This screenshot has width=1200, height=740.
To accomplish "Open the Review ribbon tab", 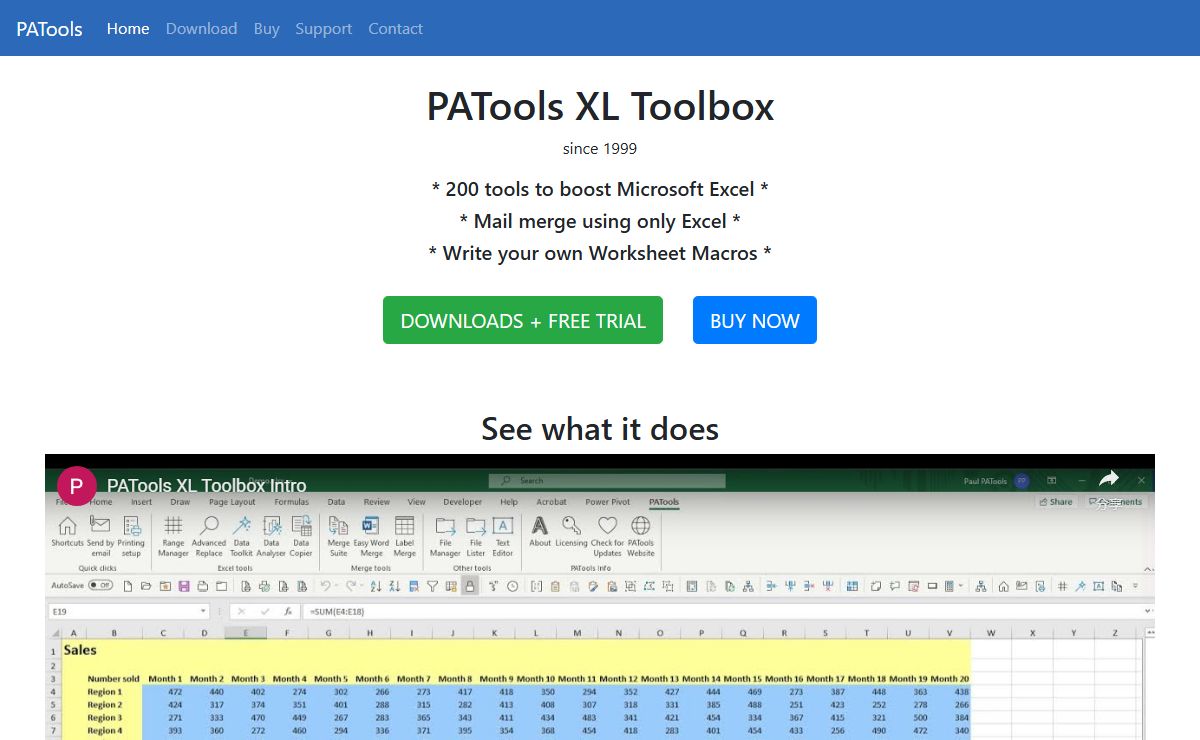I will pos(377,502).
